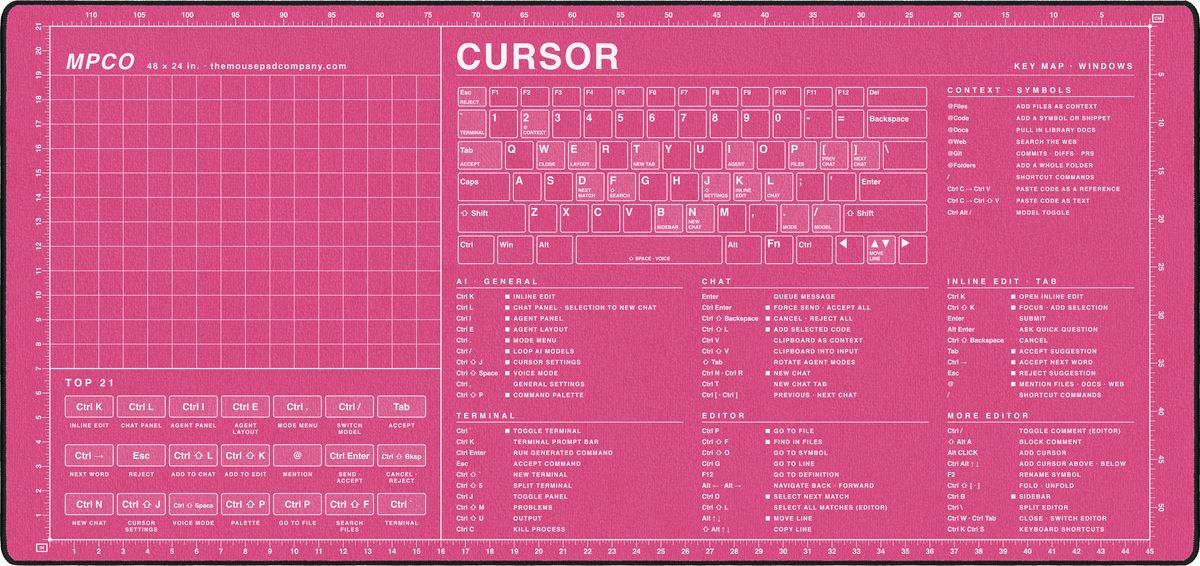Click square marker beside Sidebar in More Editor
The image size is (1200, 566).
point(1013,496)
